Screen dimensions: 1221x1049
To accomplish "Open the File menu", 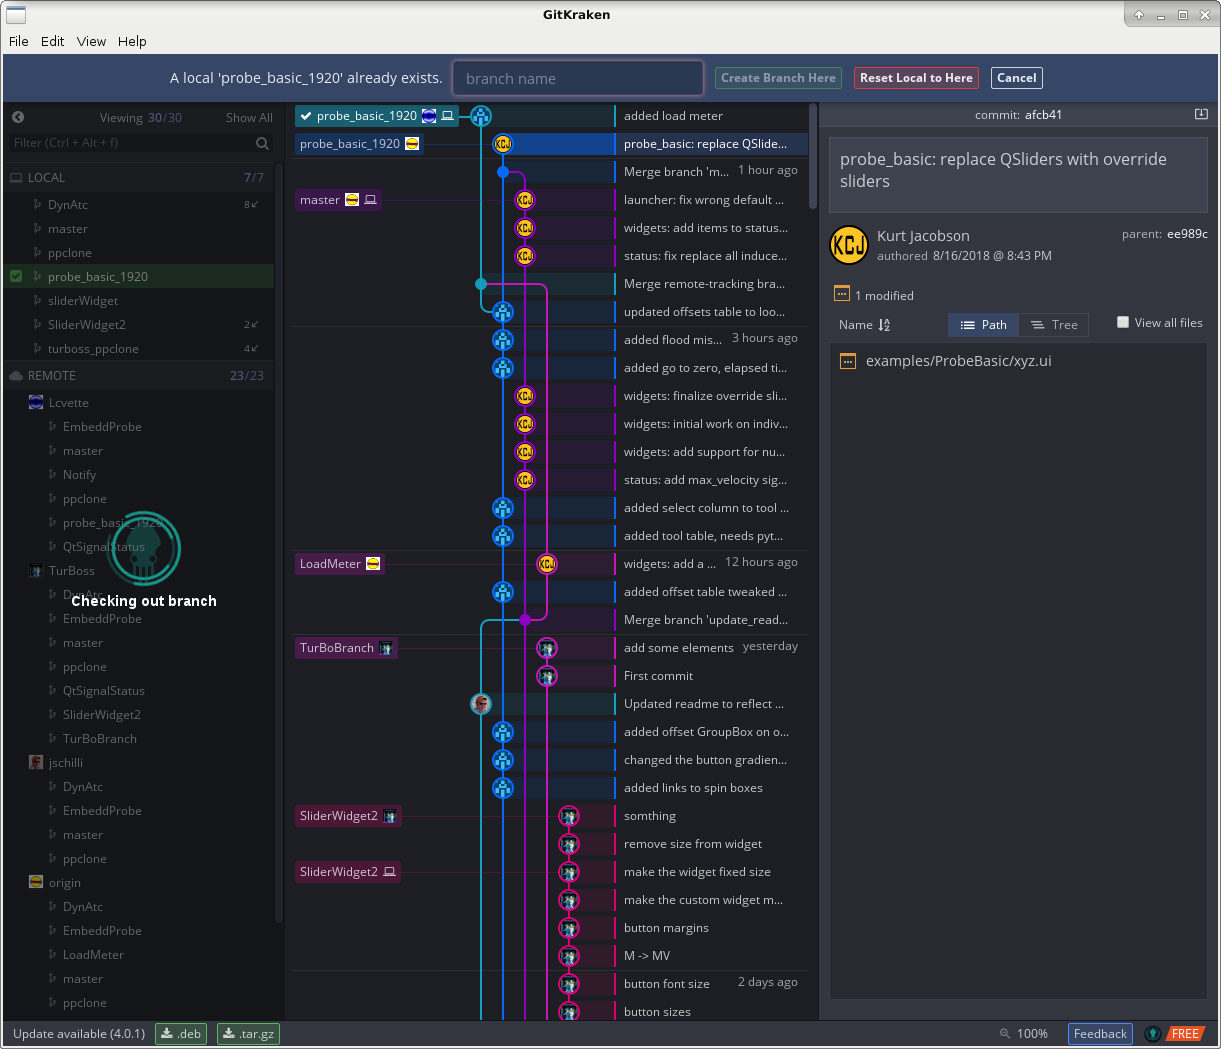I will click(19, 41).
